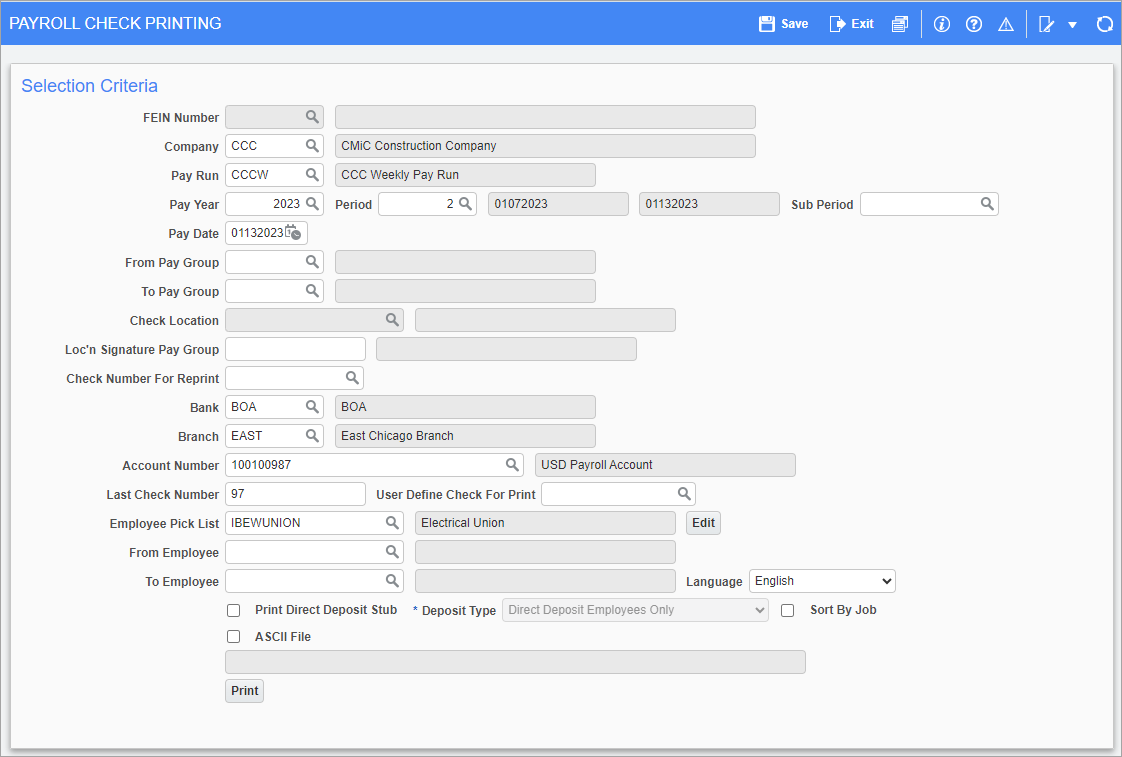Open the Pay Year lookup magnifier
This screenshot has height=757, width=1122.
[312, 204]
